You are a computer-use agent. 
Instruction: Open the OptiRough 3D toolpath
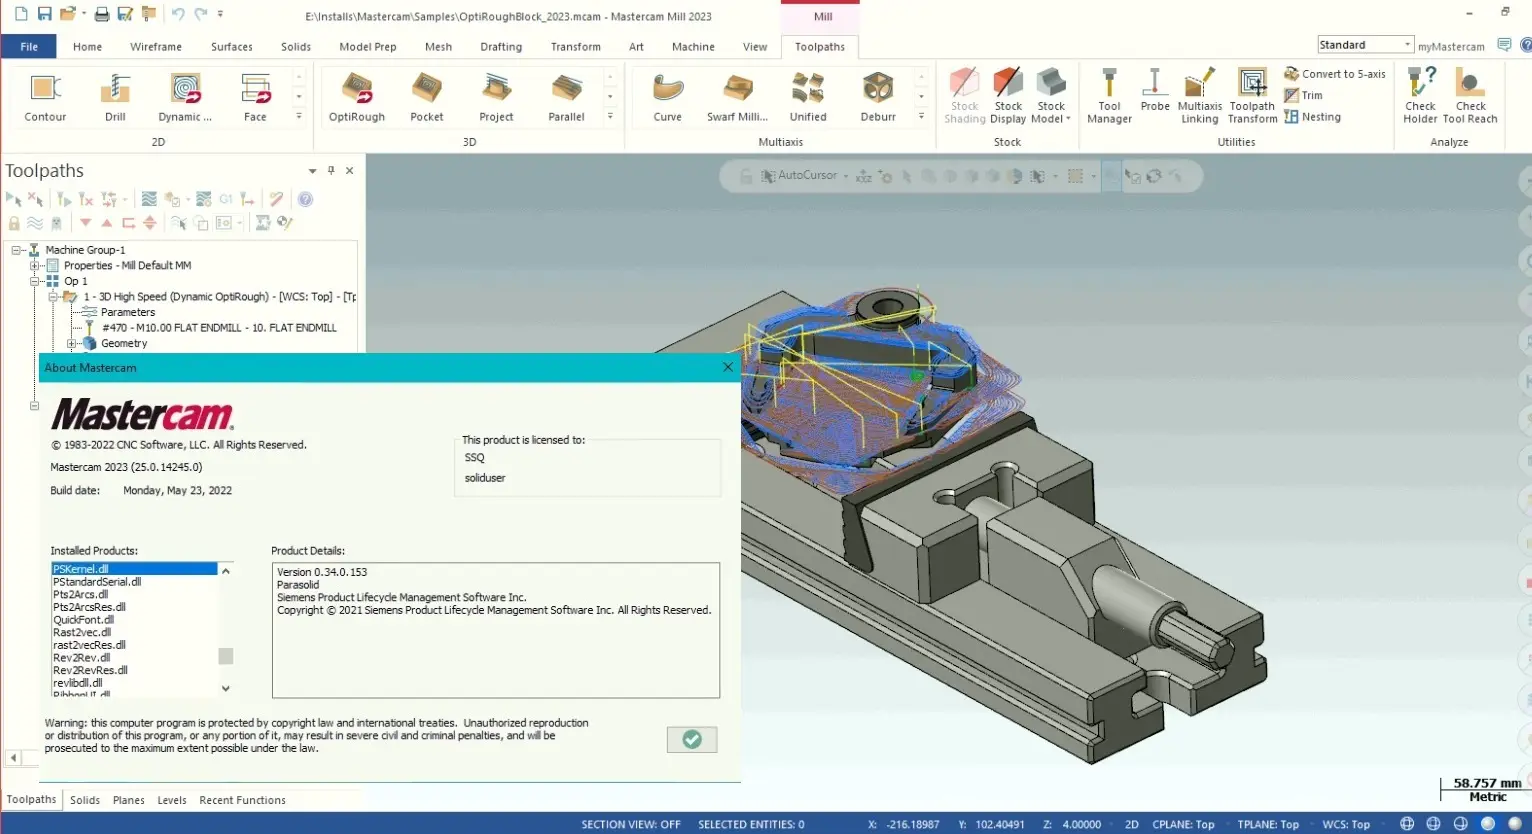(357, 97)
